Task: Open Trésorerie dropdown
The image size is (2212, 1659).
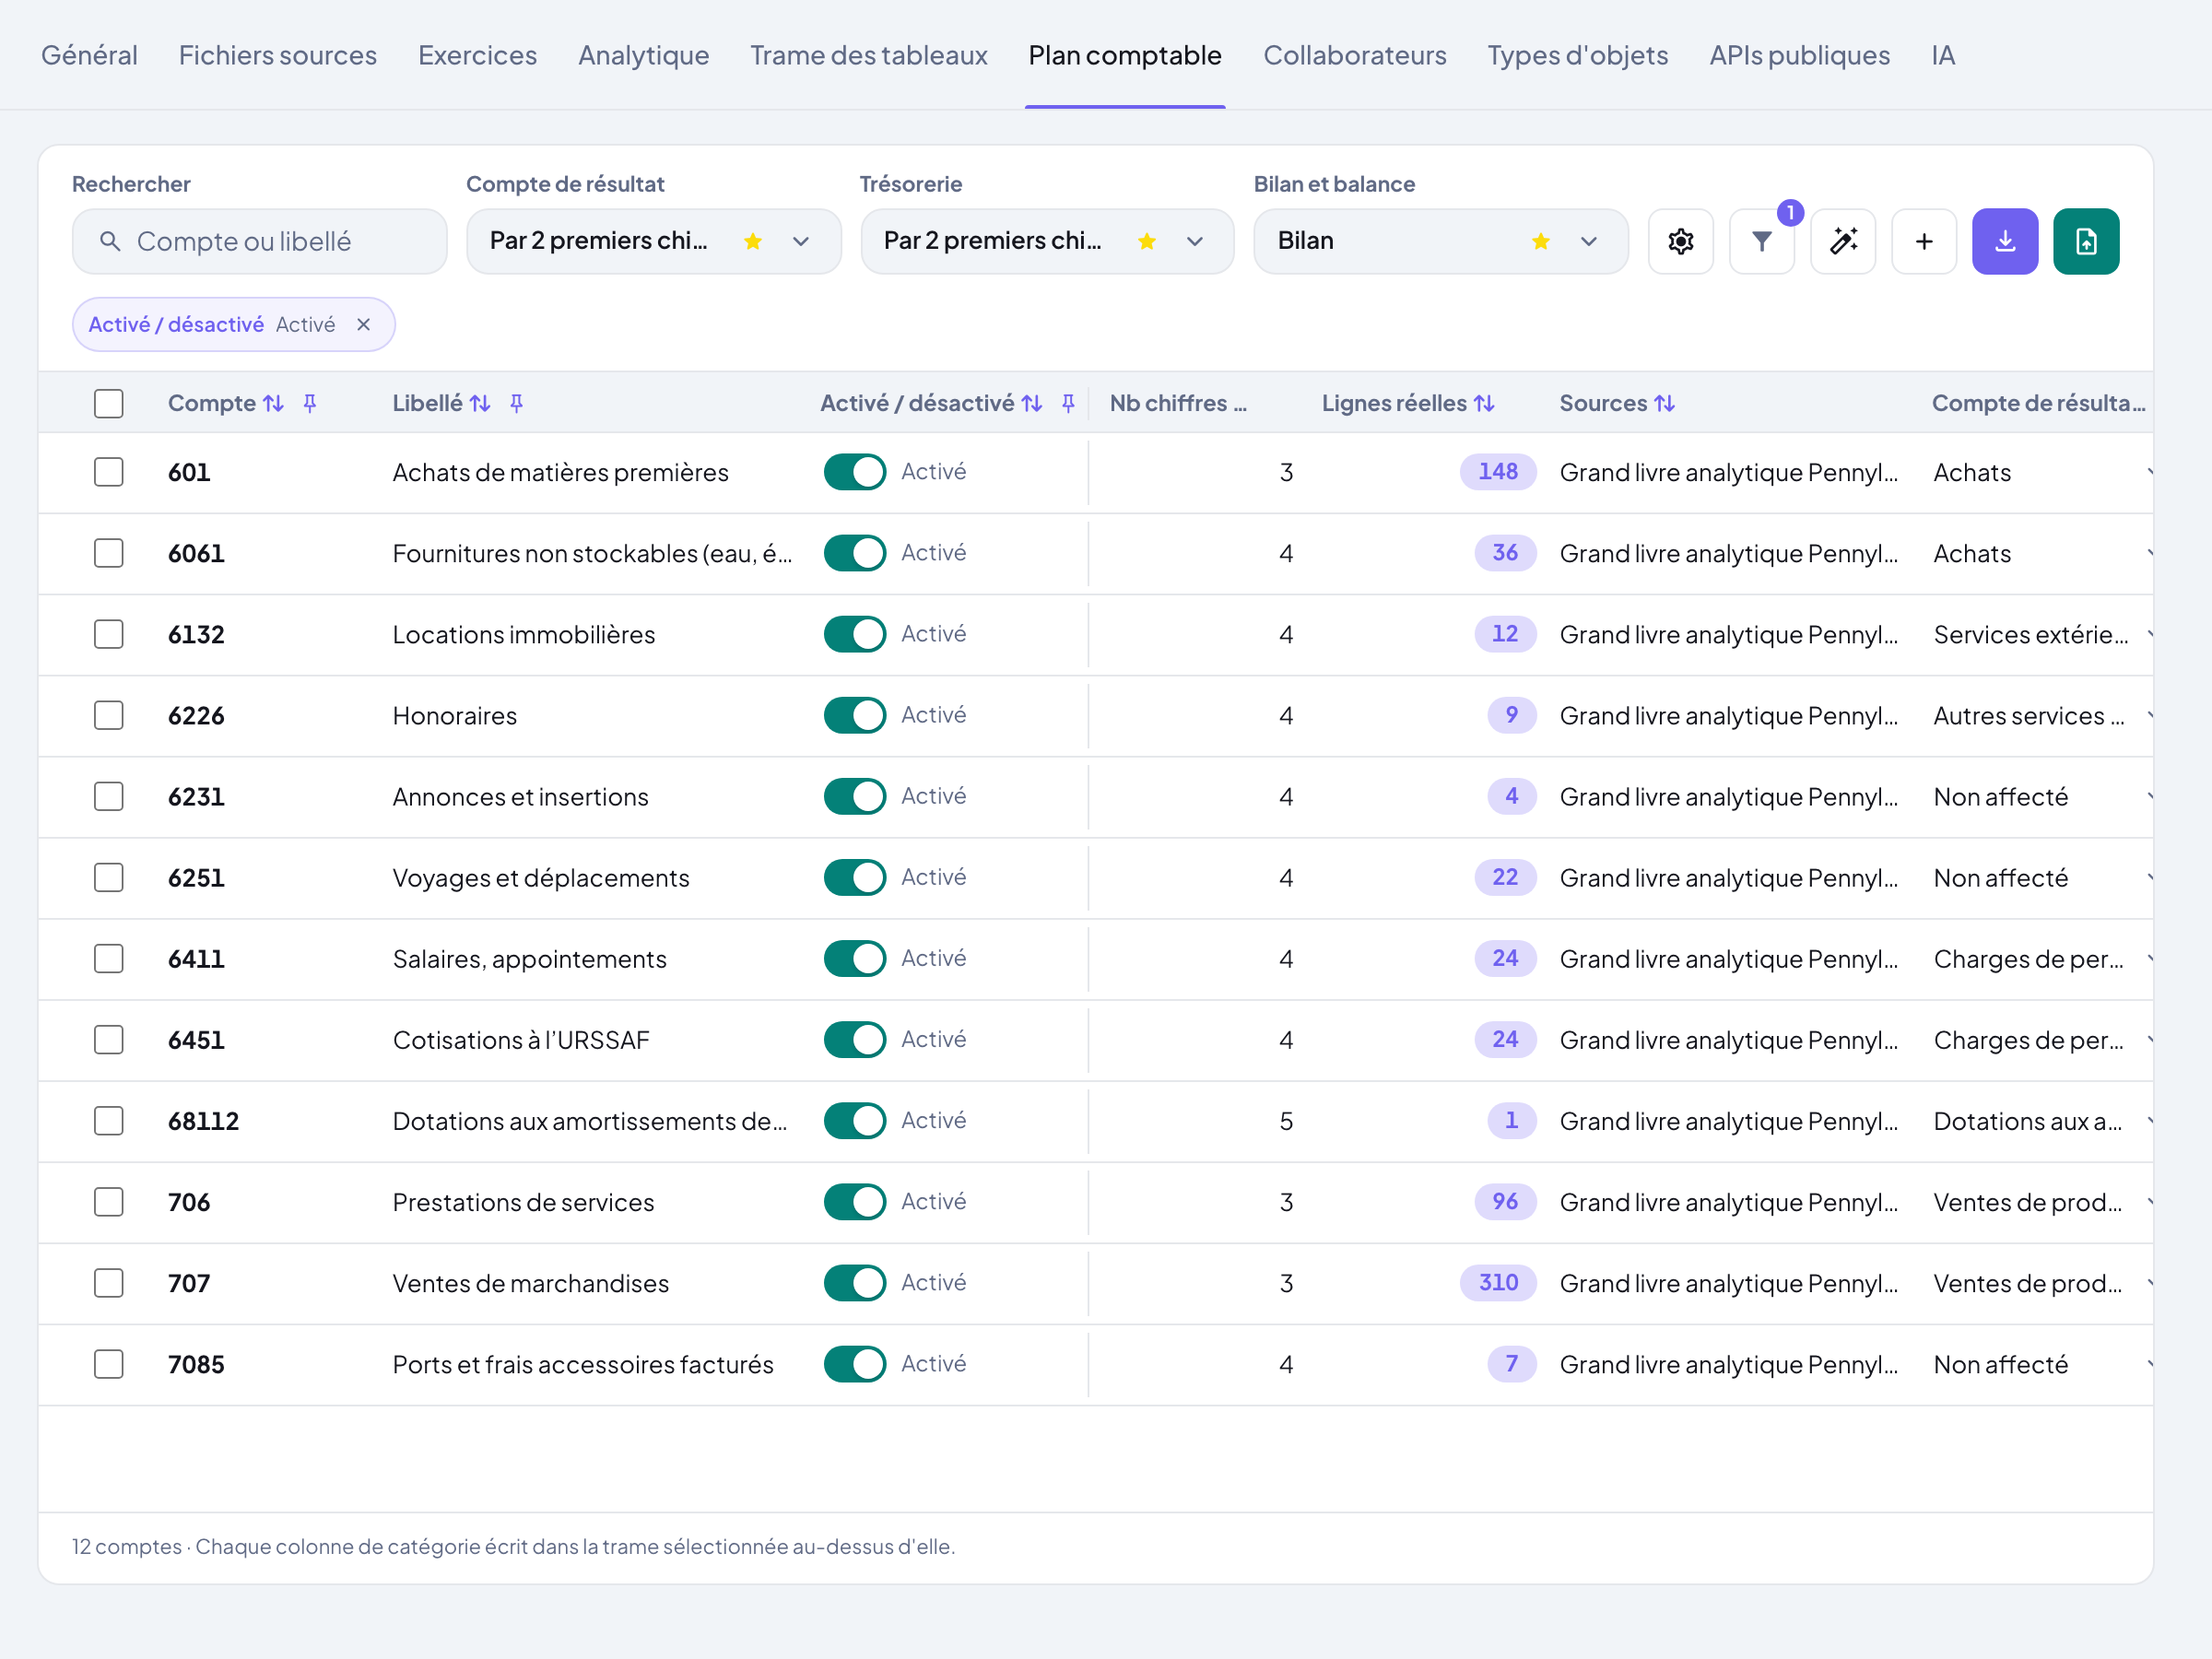Action: pos(1047,241)
